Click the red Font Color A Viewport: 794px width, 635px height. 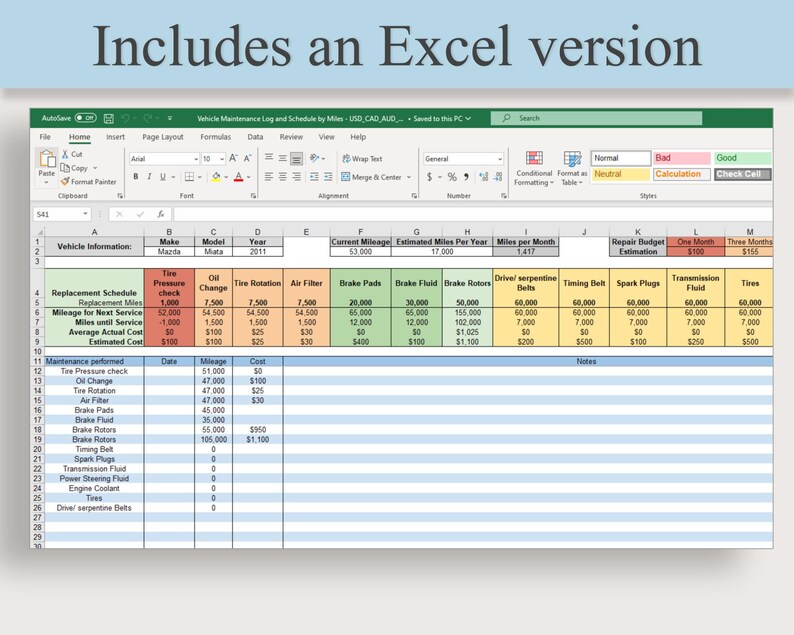pos(239,177)
